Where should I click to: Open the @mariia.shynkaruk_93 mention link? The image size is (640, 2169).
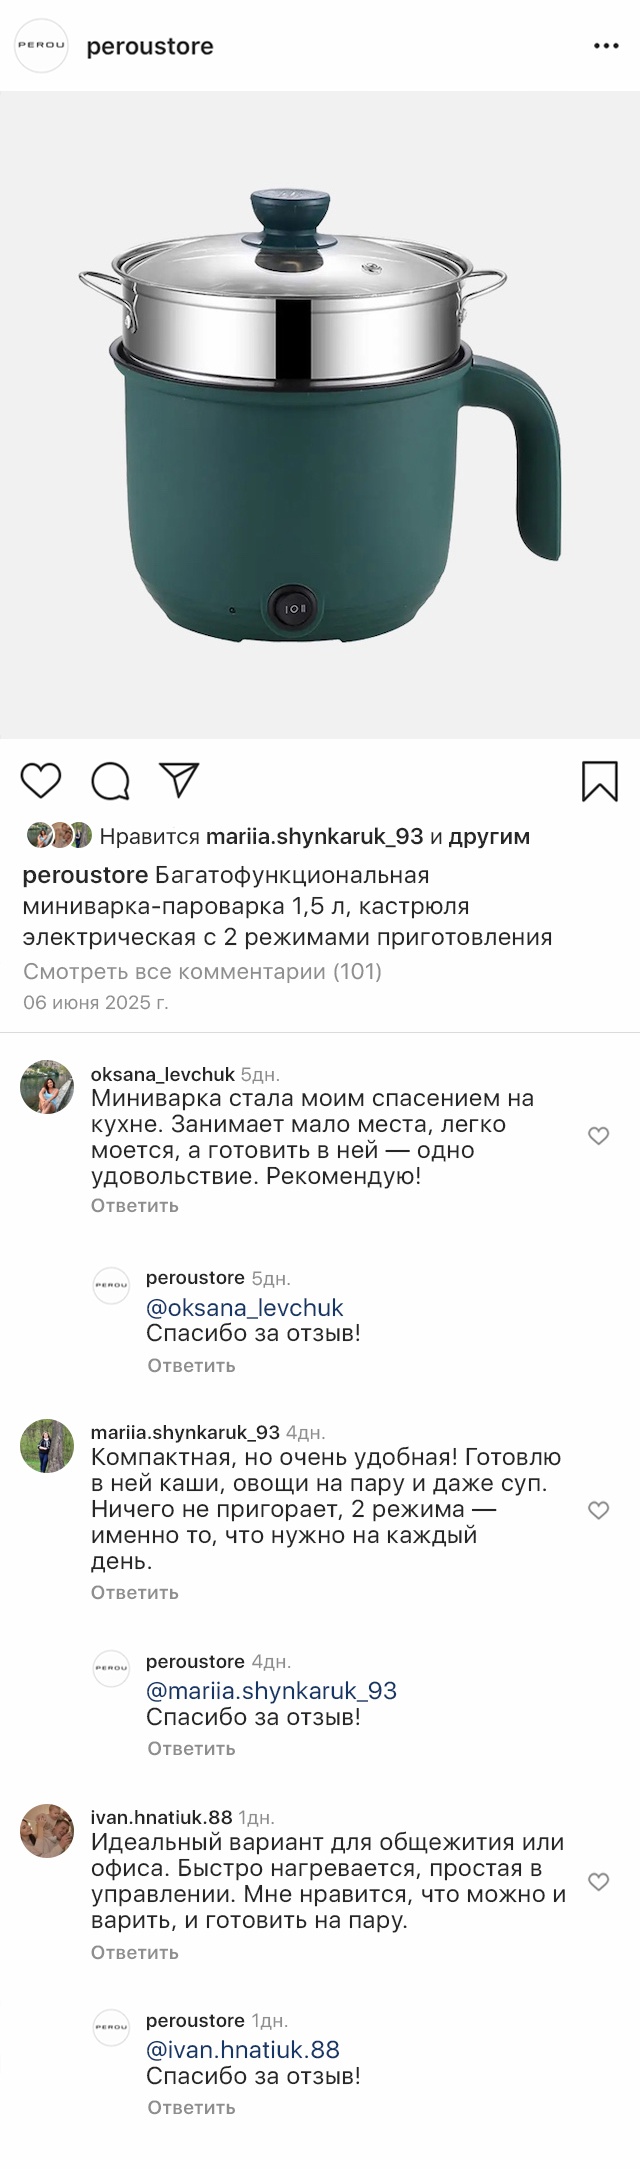(271, 1691)
